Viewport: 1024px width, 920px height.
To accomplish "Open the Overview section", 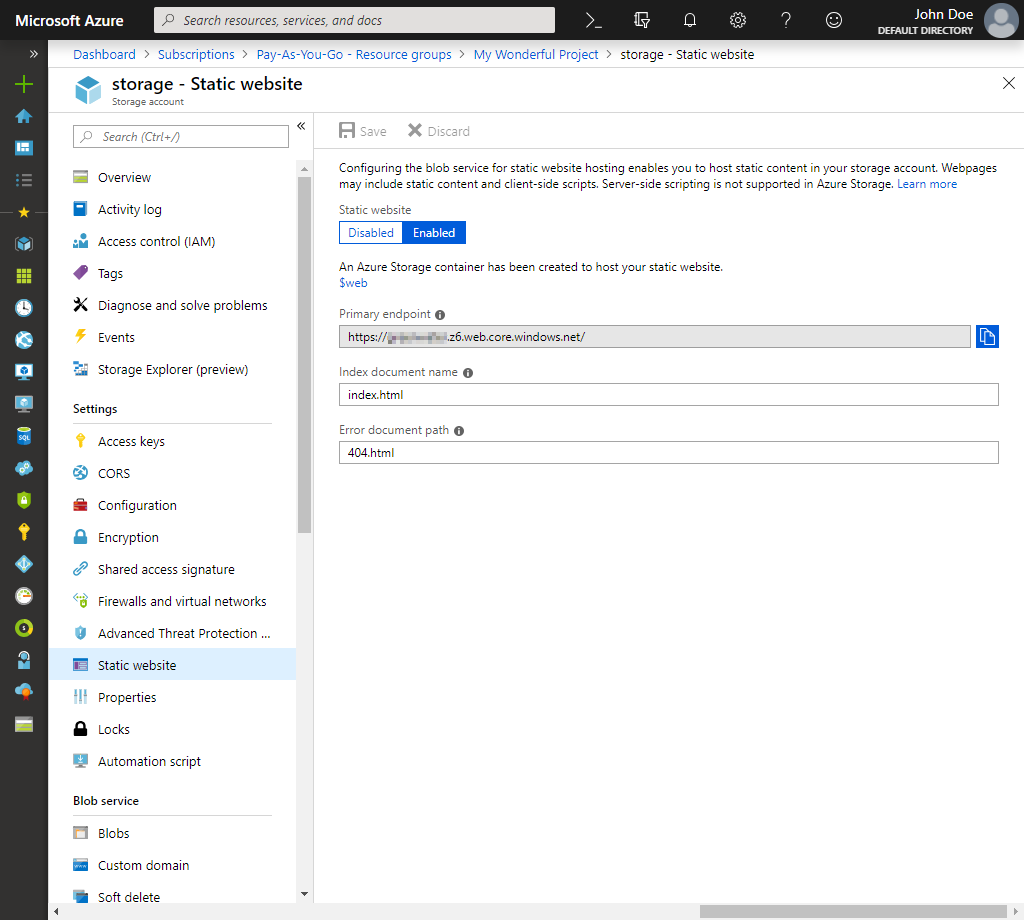I will coord(126,177).
